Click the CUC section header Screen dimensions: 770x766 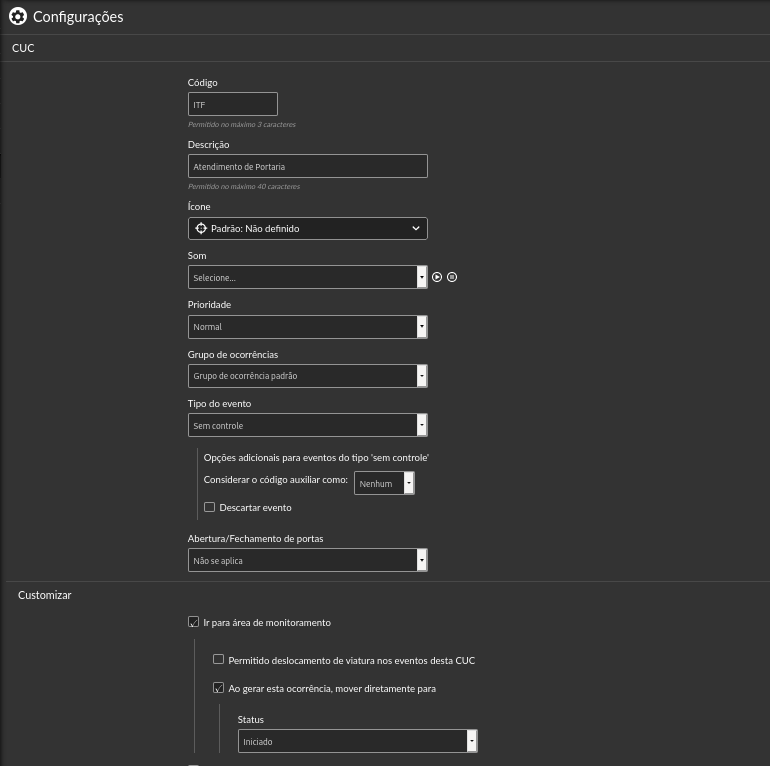23,48
